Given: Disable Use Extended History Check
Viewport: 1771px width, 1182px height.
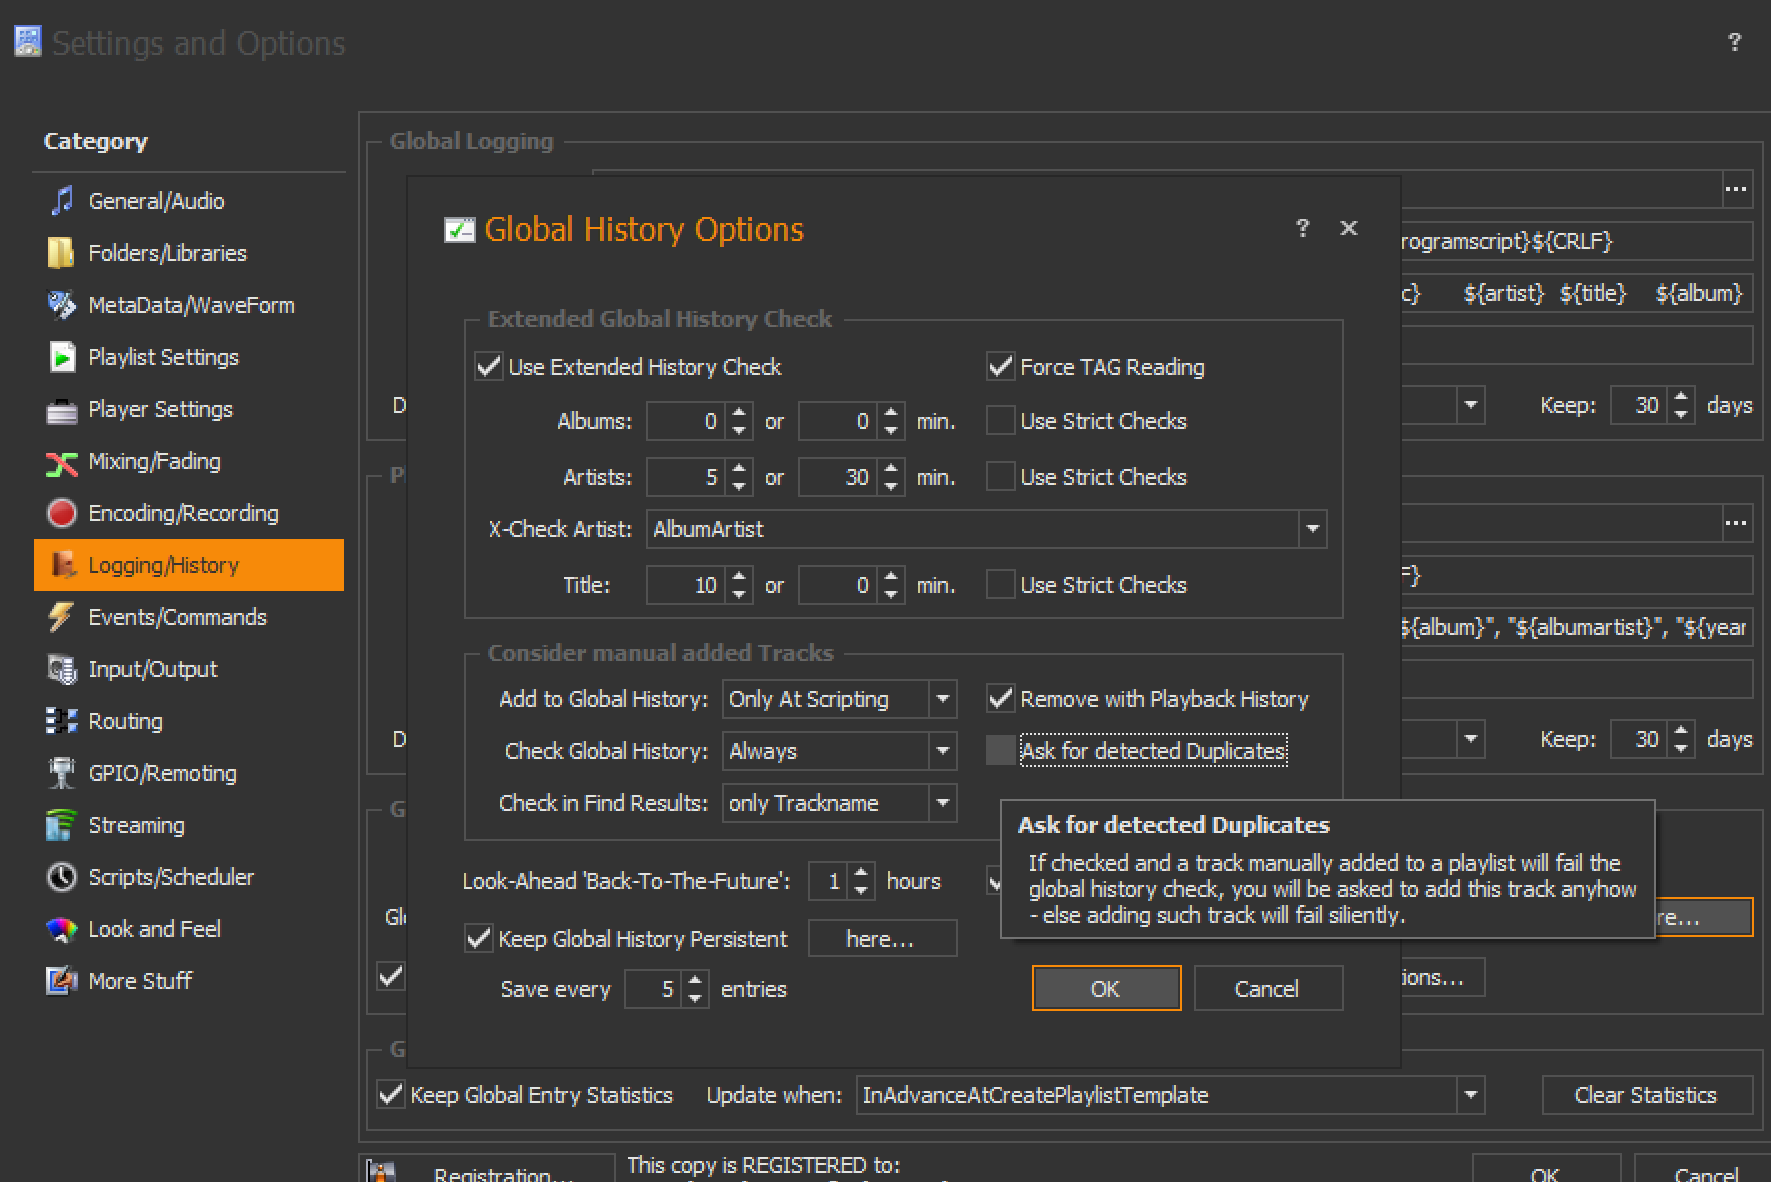Looking at the screenshot, I should point(489,367).
